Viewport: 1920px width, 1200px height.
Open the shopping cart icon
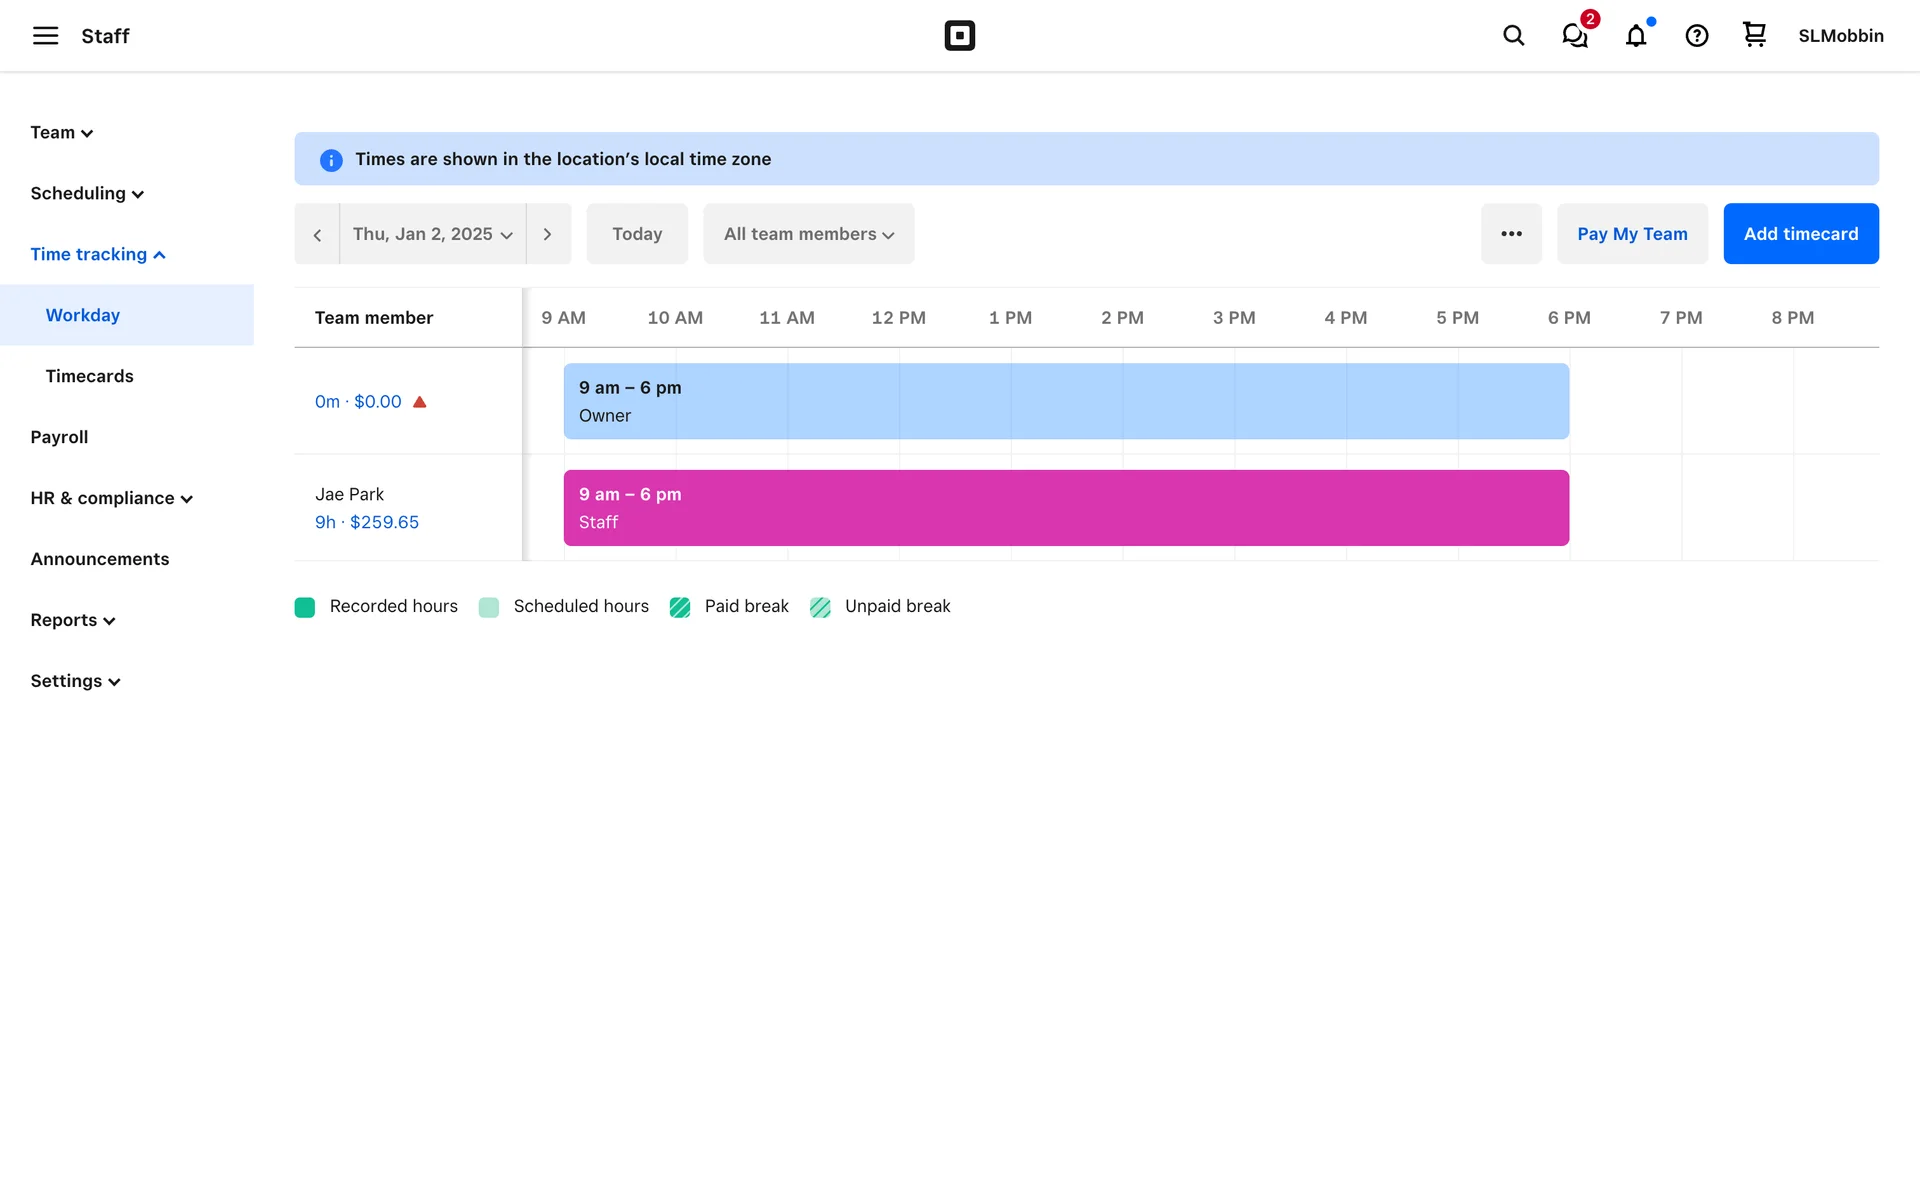[1754, 35]
